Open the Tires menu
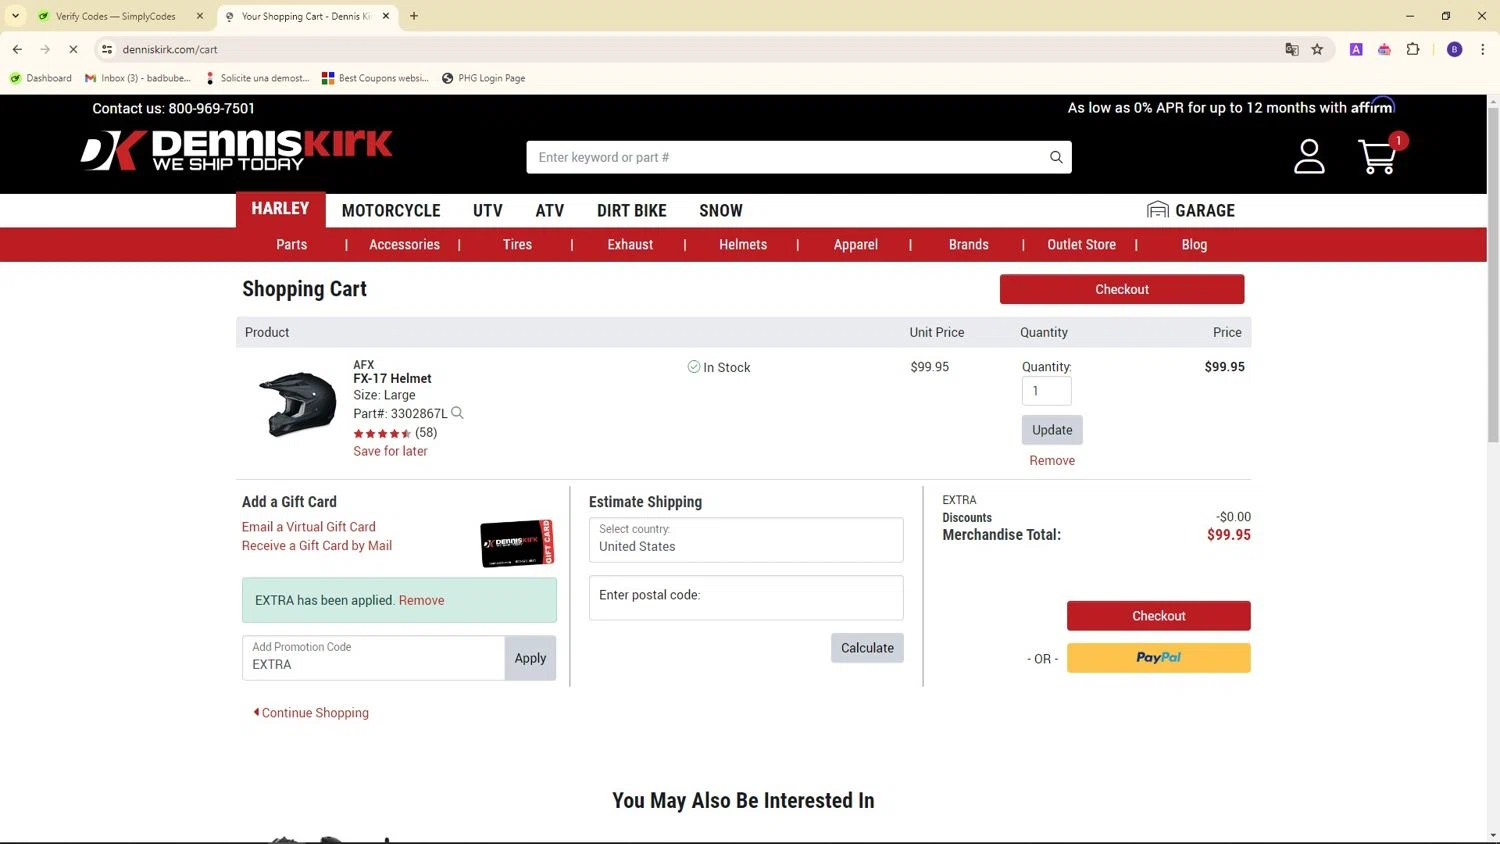The image size is (1500, 844). (517, 245)
